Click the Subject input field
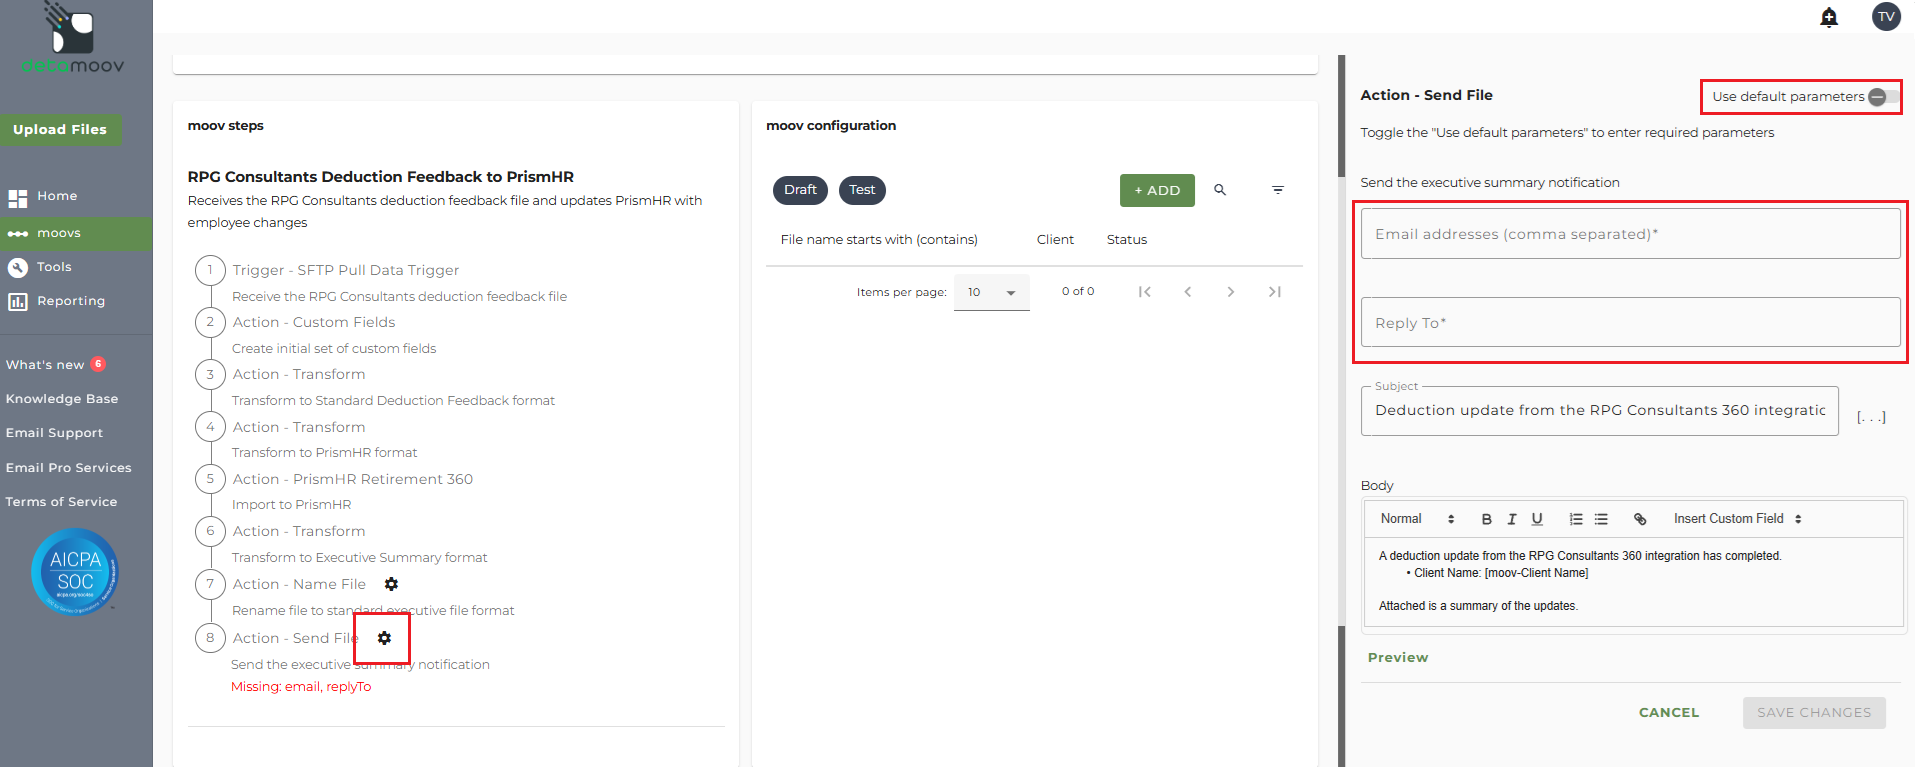The height and width of the screenshot is (767, 1915). point(1599,411)
